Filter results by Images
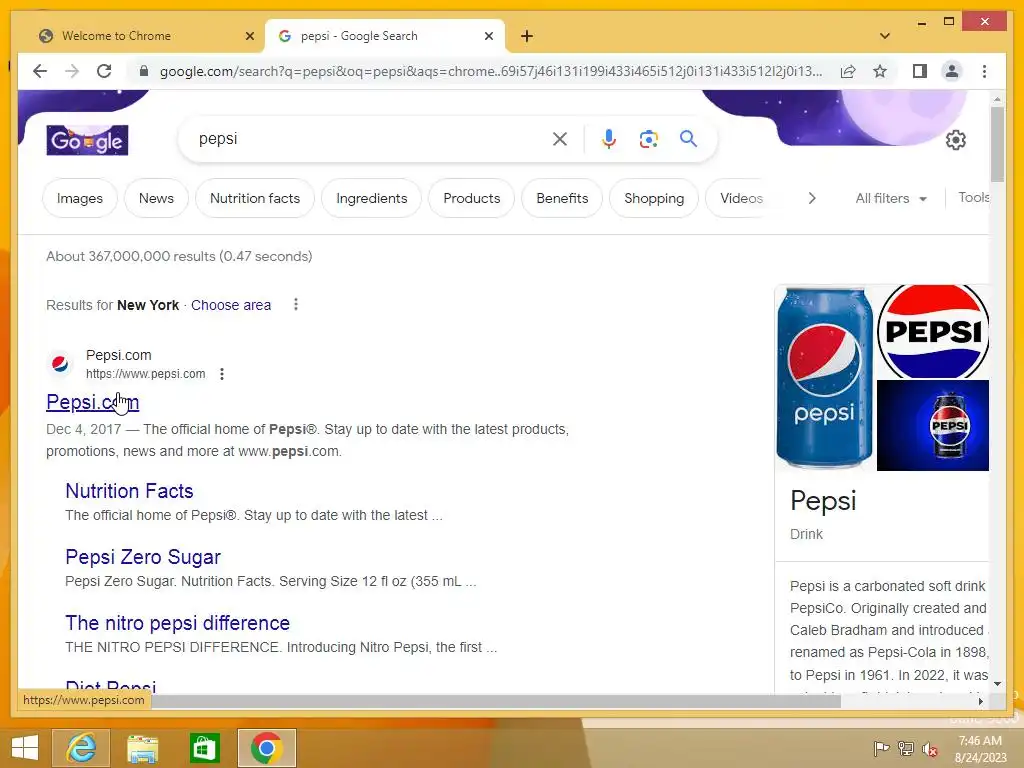The height and width of the screenshot is (768, 1024). tap(80, 198)
